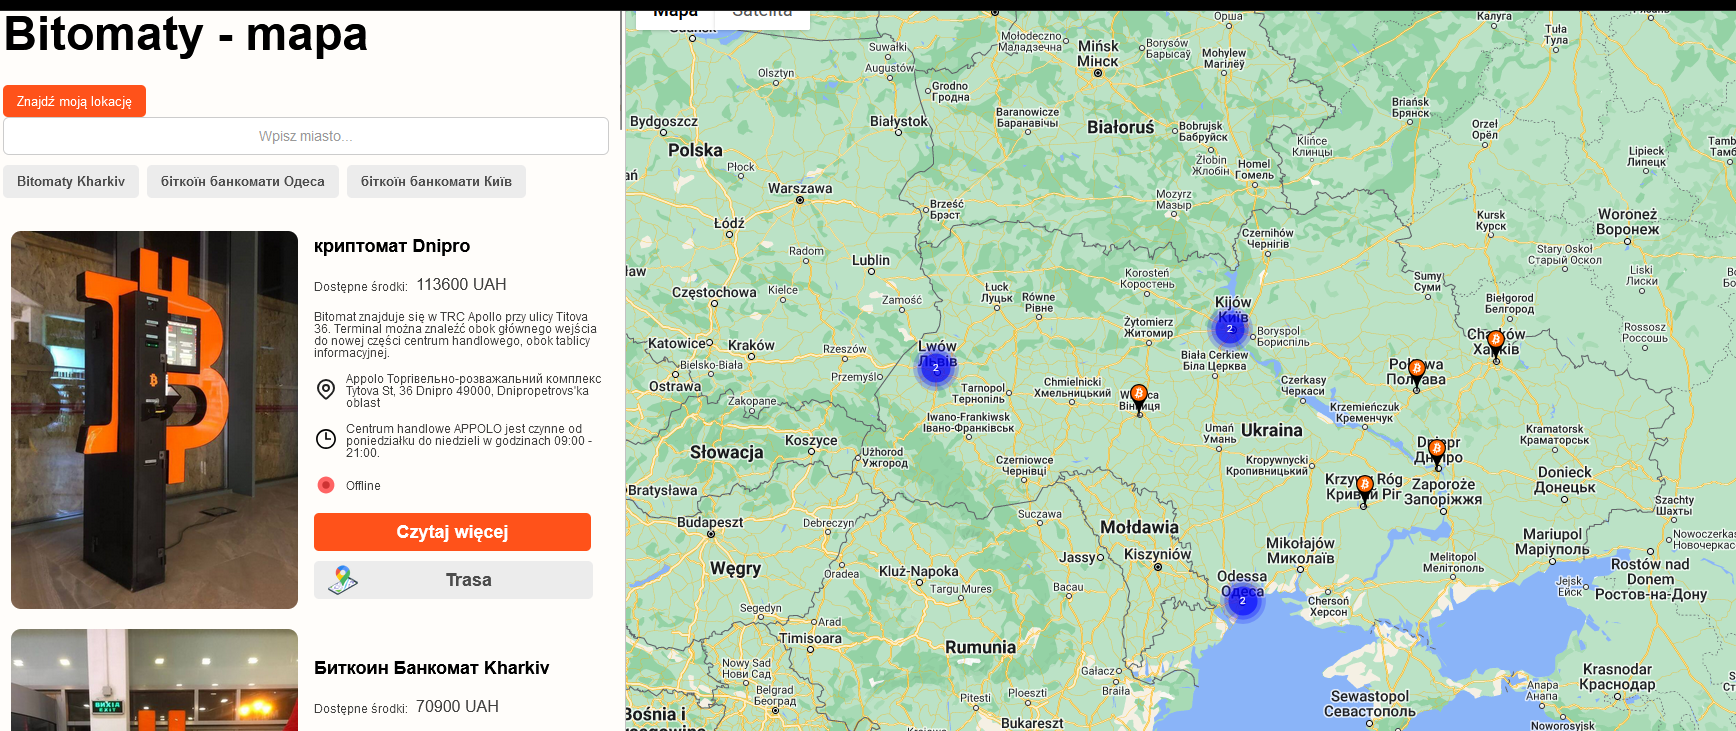This screenshot has height=731, width=1736.
Task: Click the bitcoin marker at Vinnytsia
Action: point(1139,399)
